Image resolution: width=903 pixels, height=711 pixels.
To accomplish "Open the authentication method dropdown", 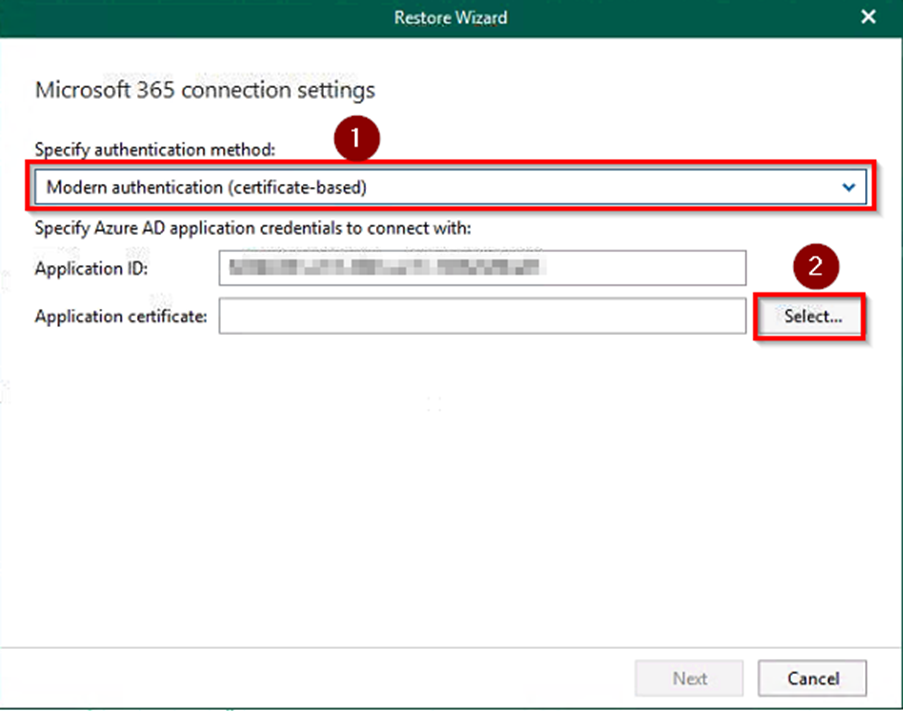I will (450, 187).
